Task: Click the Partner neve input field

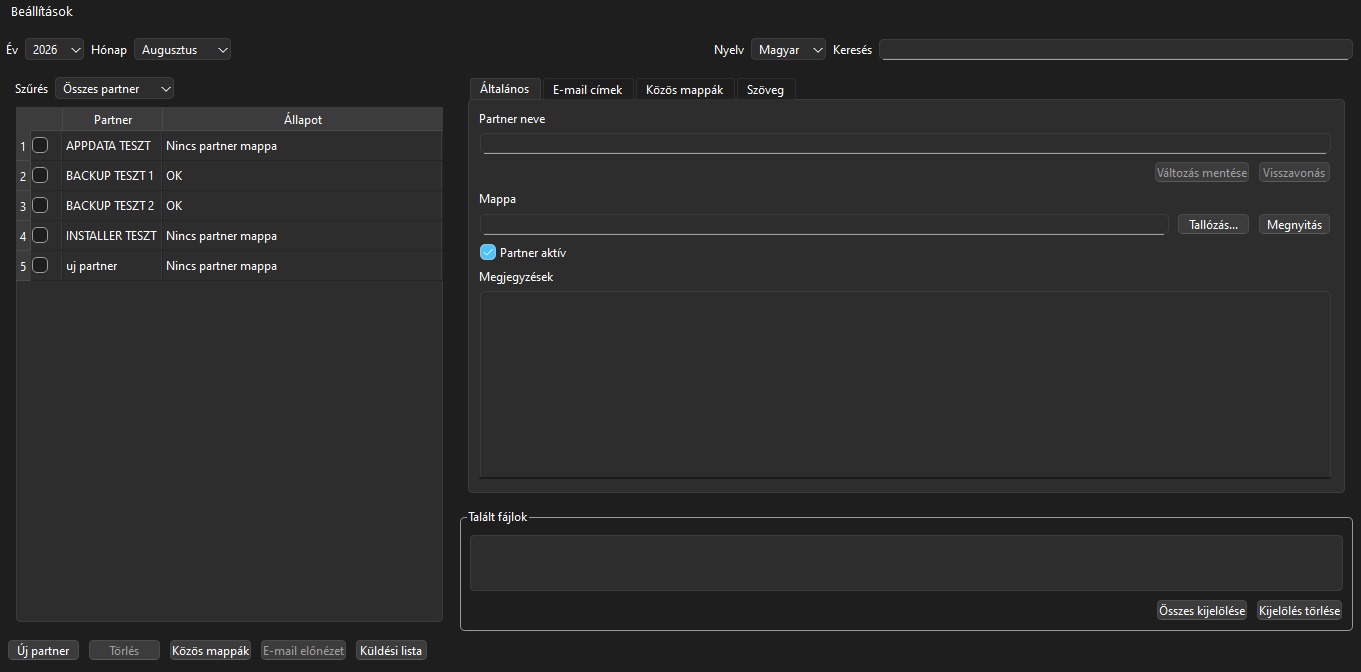Action: (905, 143)
